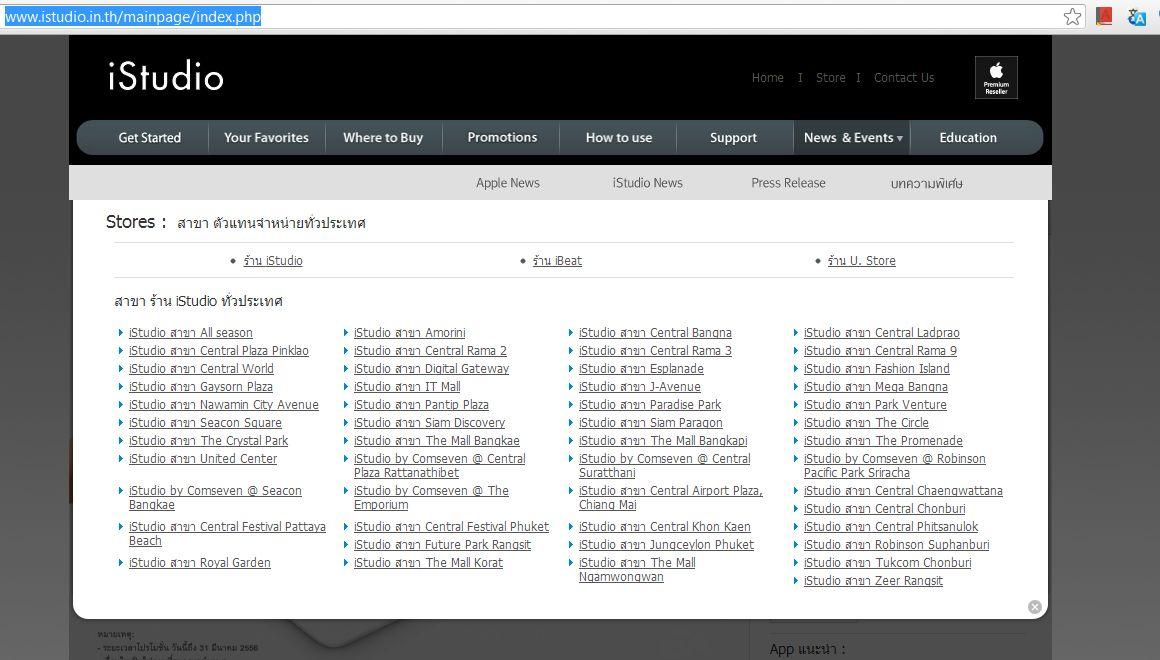
Task: Open the Press Release tab
Action: click(788, 183)
